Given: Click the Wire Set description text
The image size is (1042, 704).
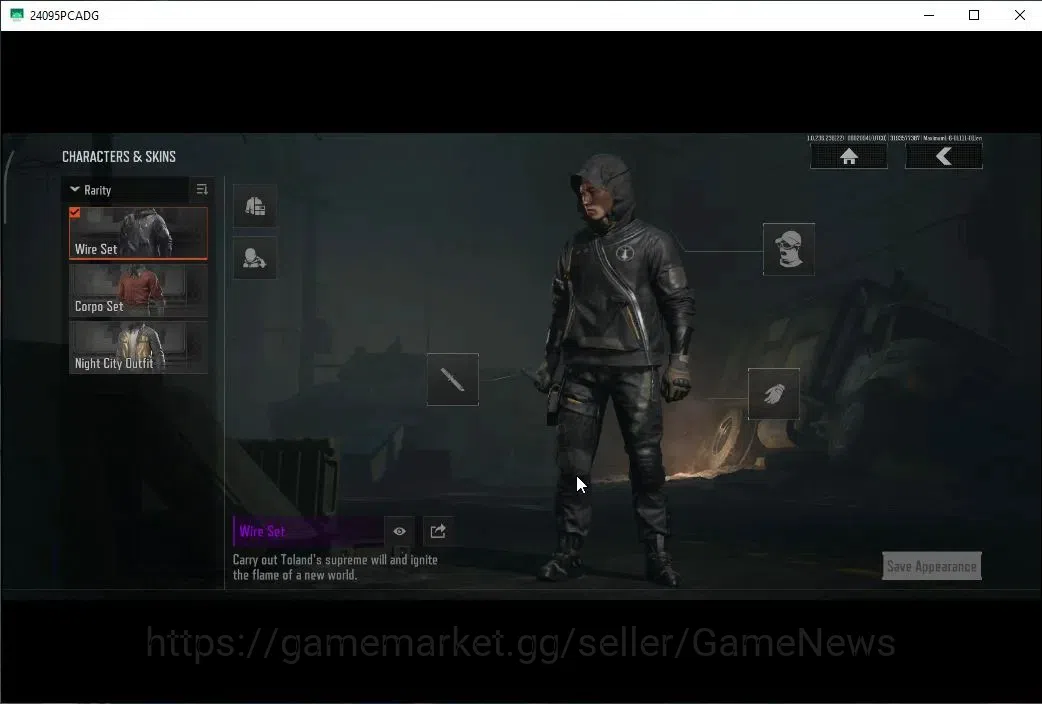Looking at the screenshot, I should [x=335, y=567].
